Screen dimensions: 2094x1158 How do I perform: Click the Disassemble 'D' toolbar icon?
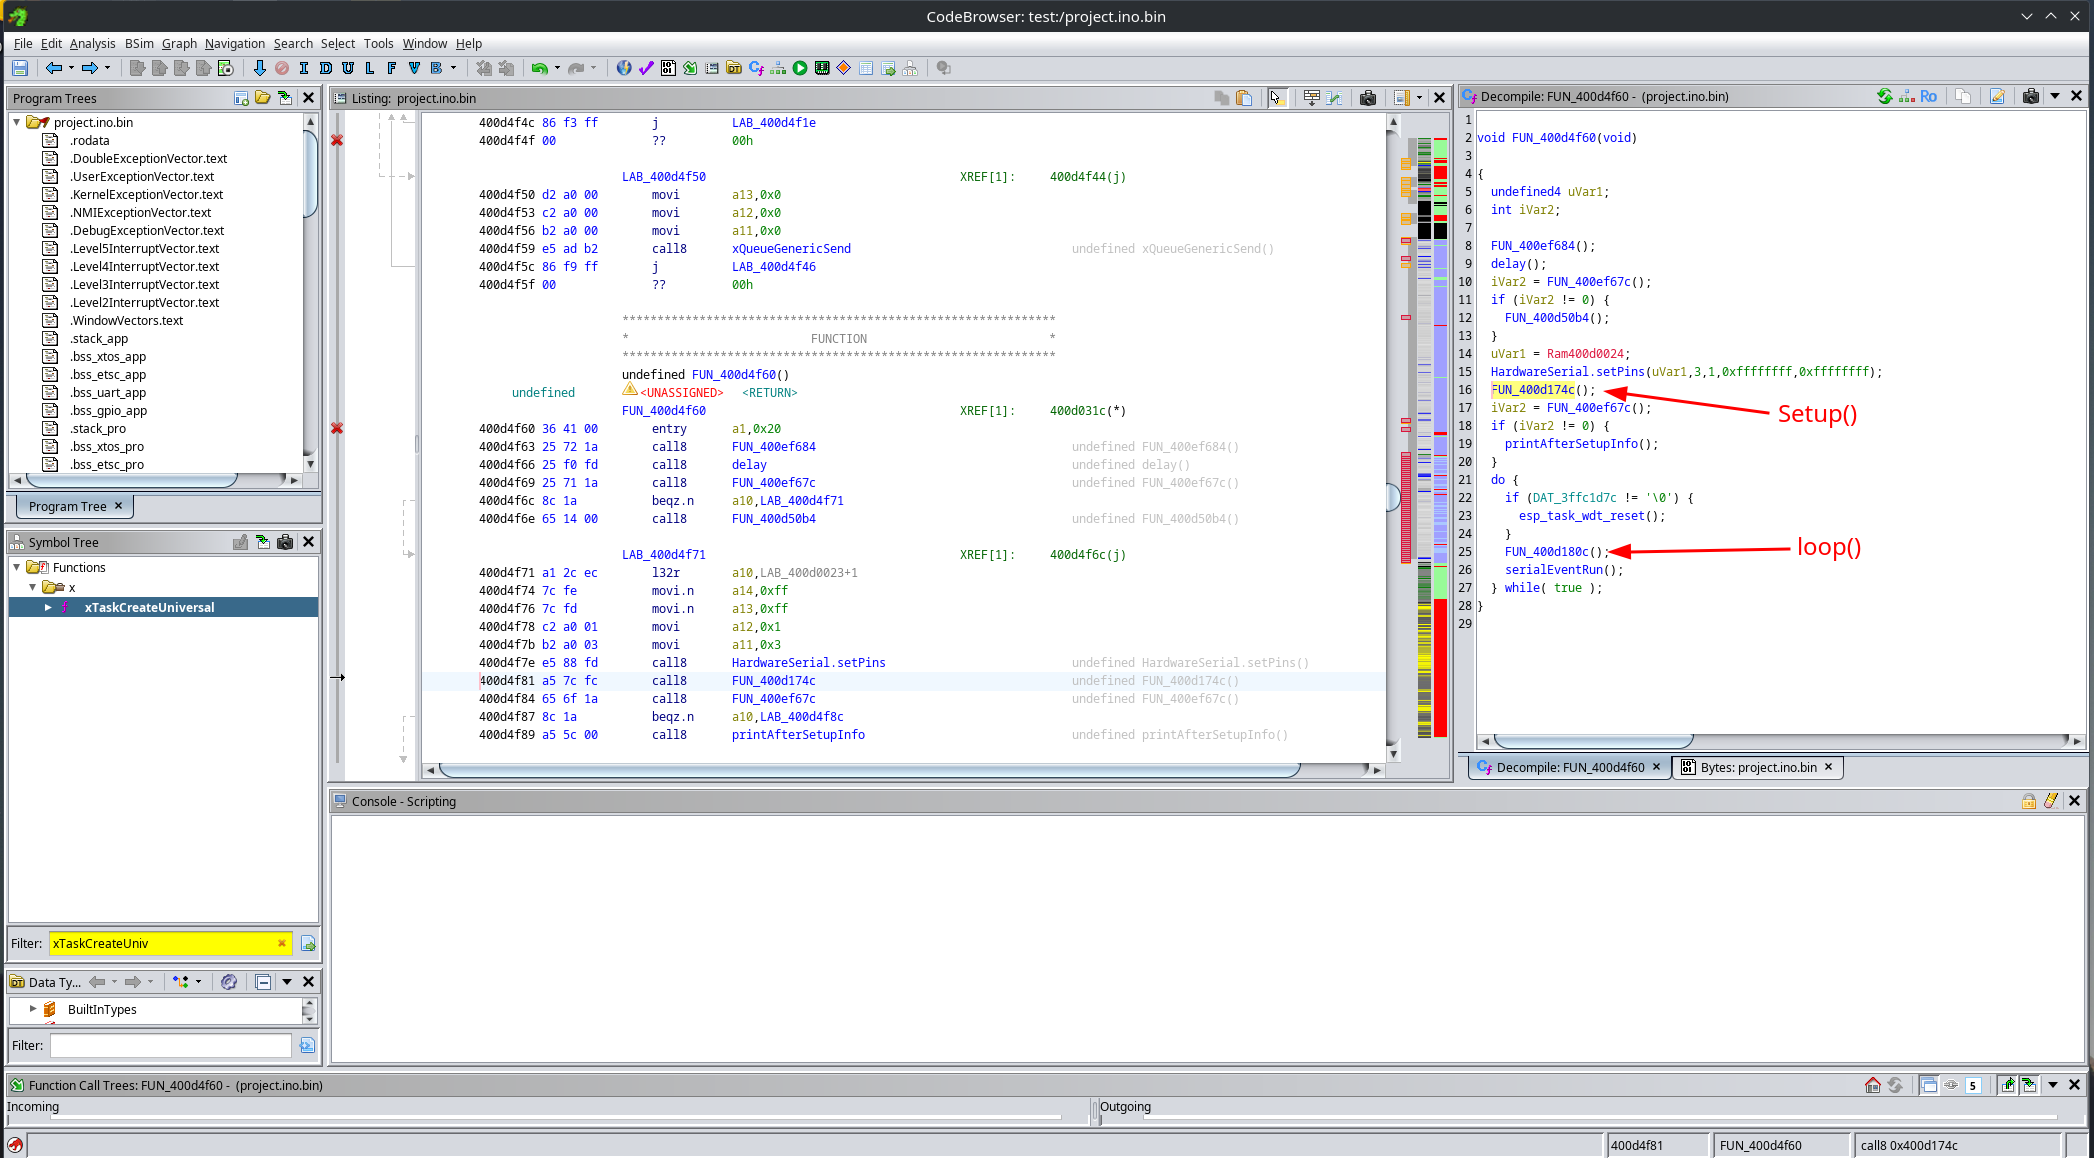(x=325, y=68)
